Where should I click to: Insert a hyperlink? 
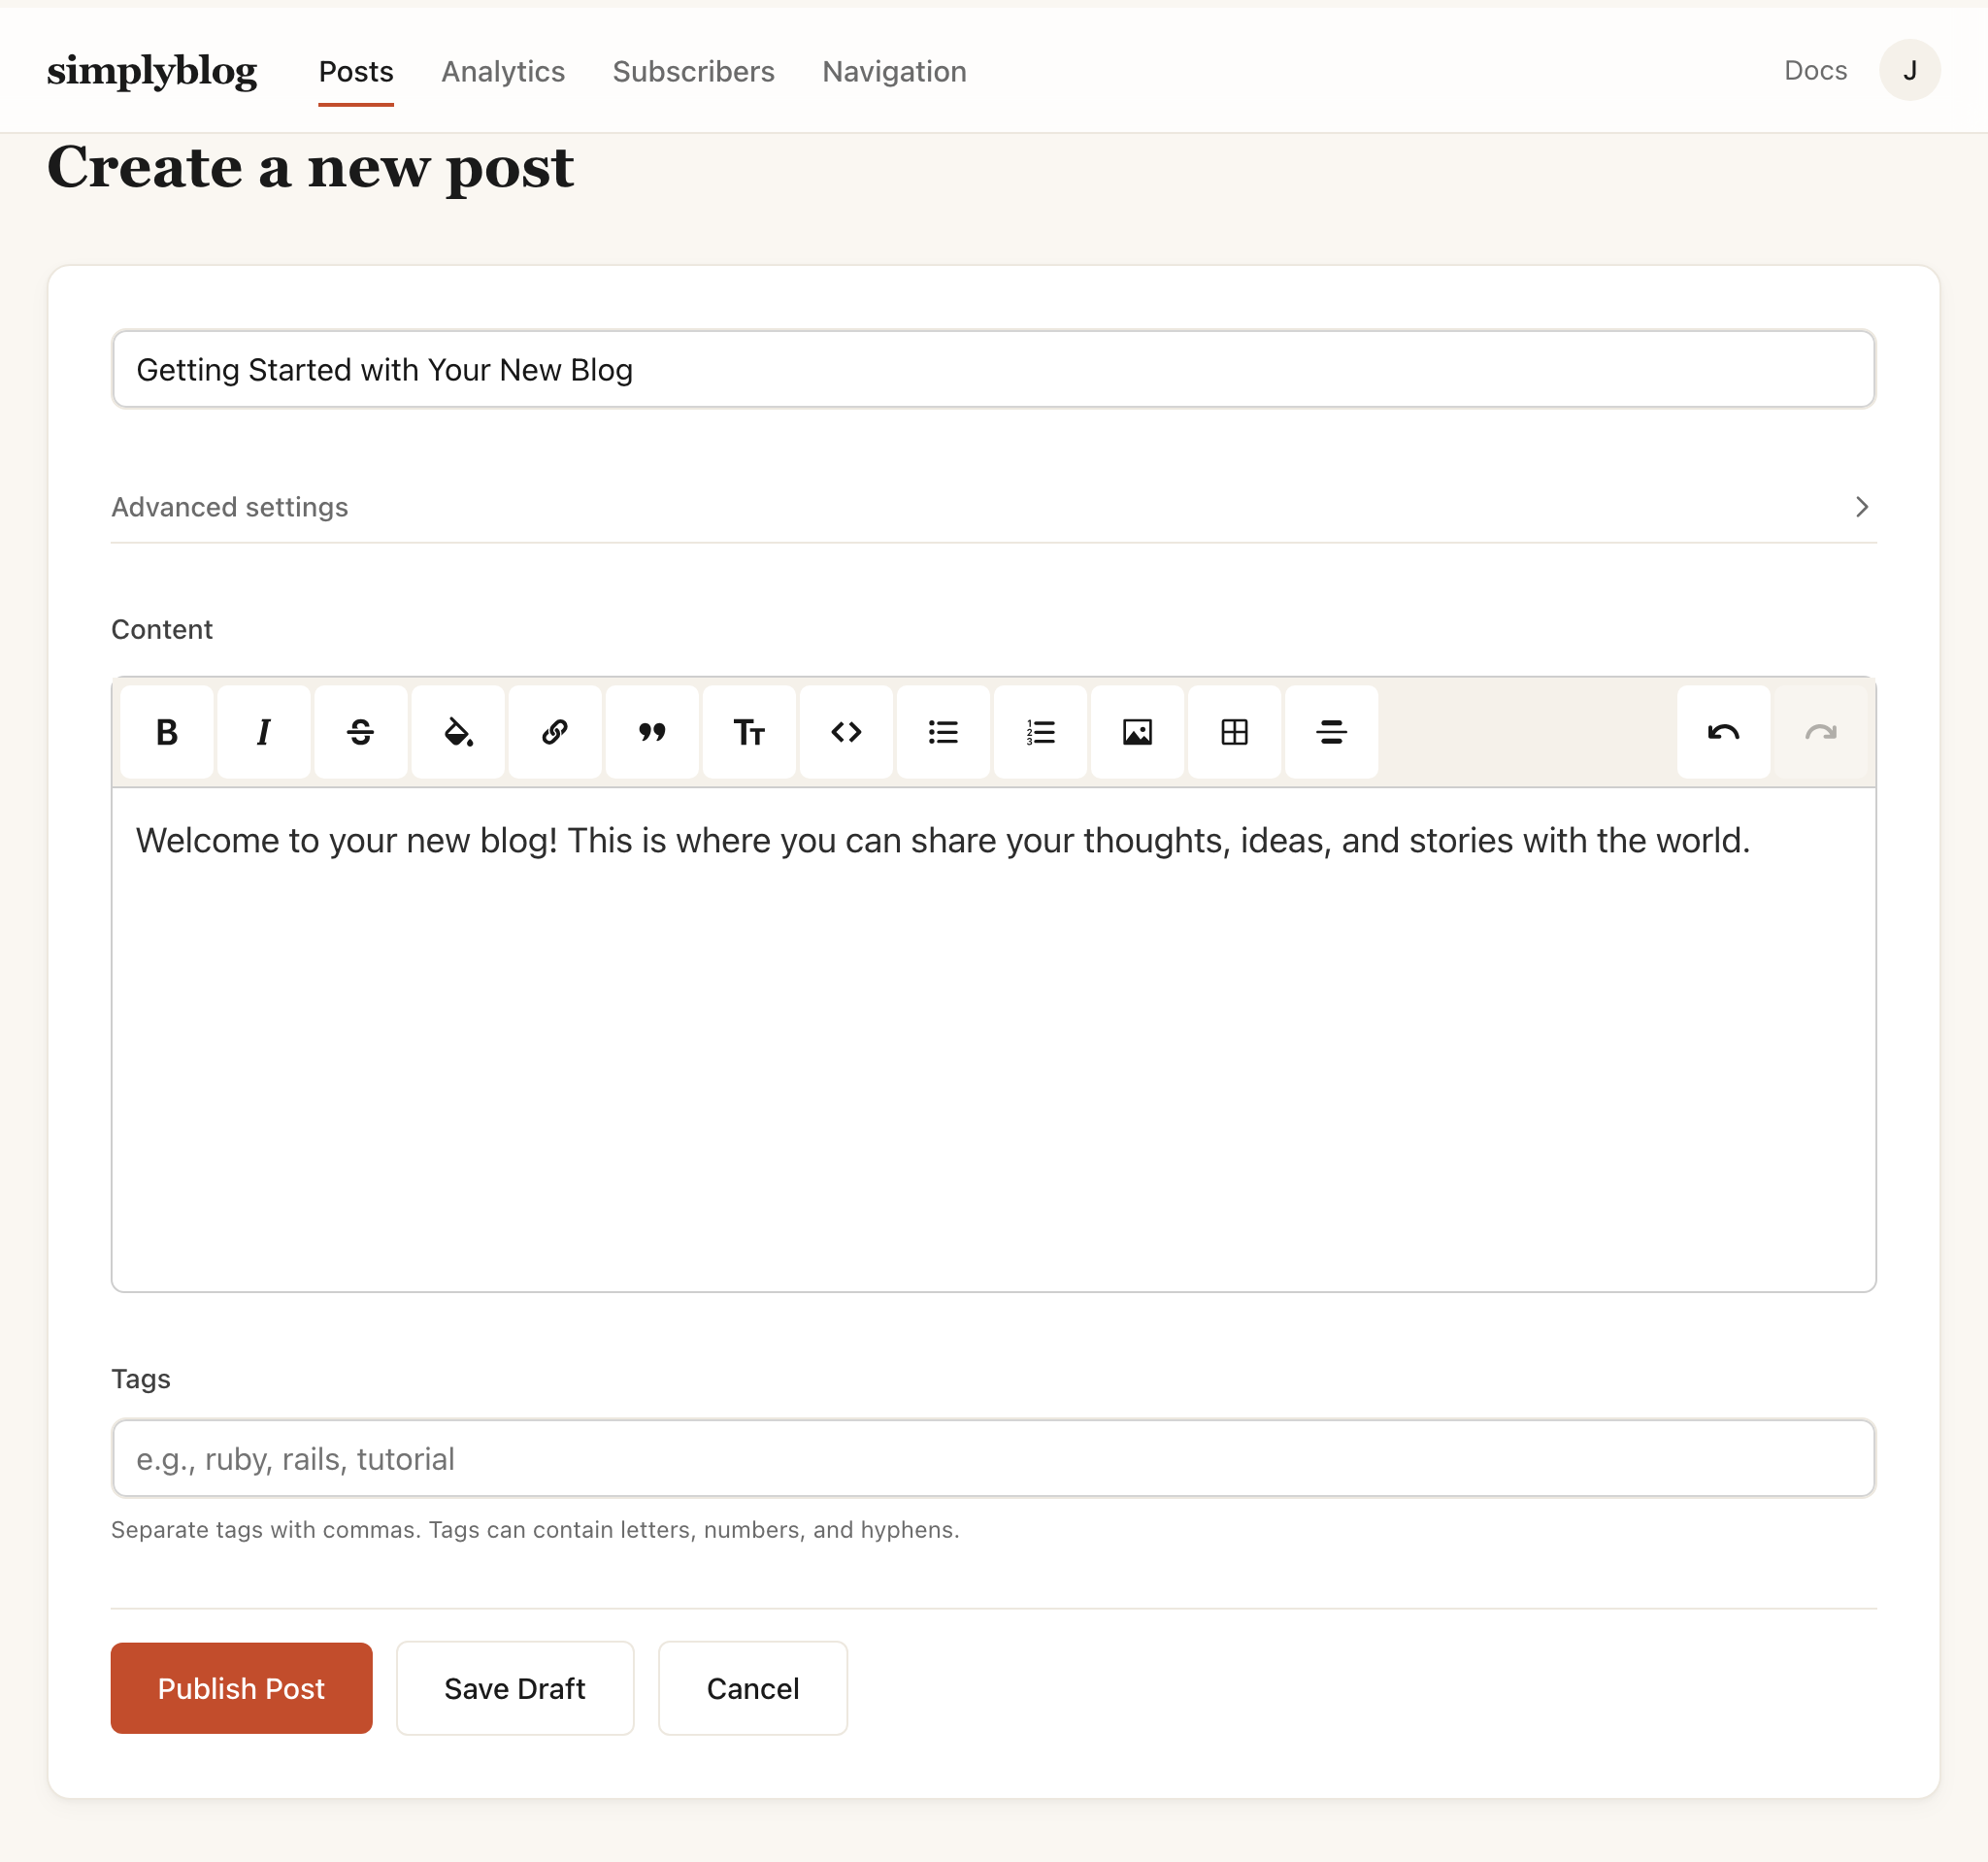(x=555, y=732)
